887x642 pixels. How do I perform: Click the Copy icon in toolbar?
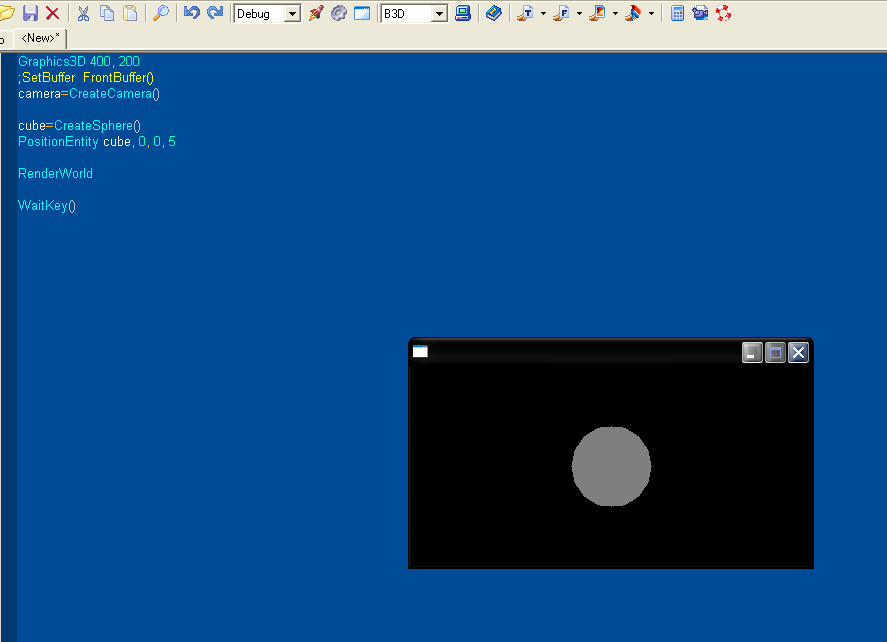point(106,13)
